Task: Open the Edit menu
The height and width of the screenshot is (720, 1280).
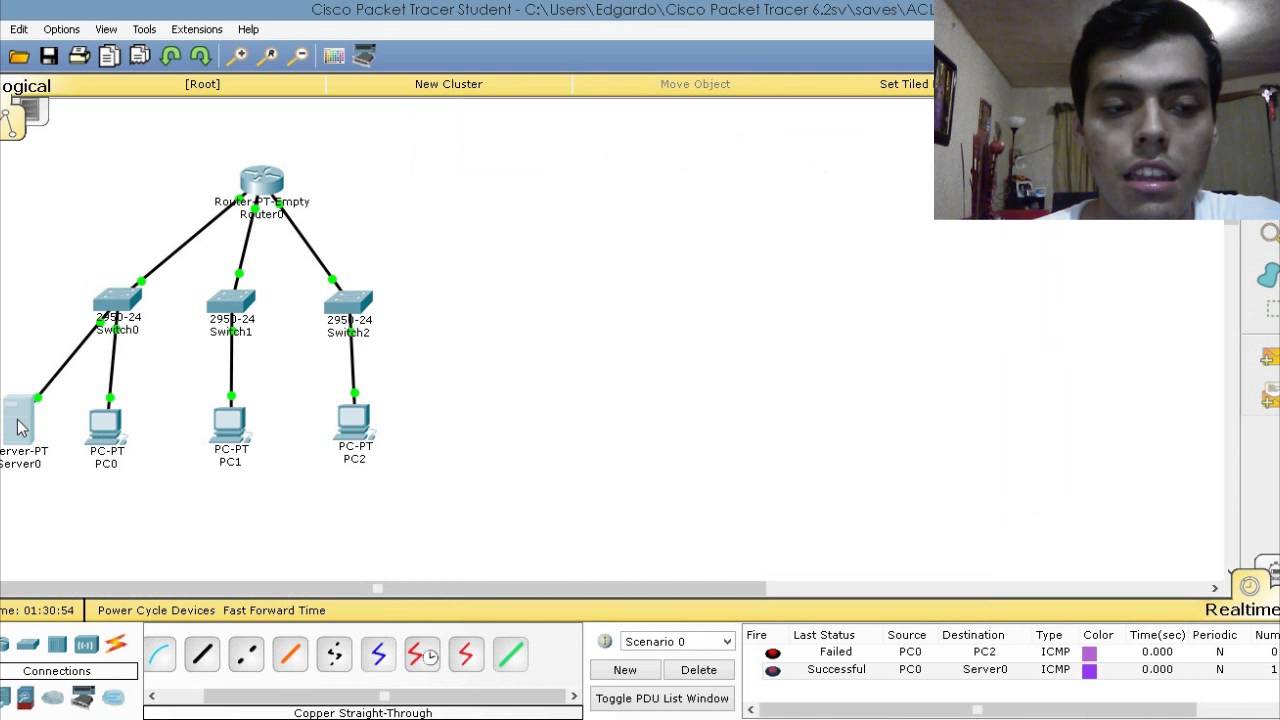Action: tap(19, 29)
